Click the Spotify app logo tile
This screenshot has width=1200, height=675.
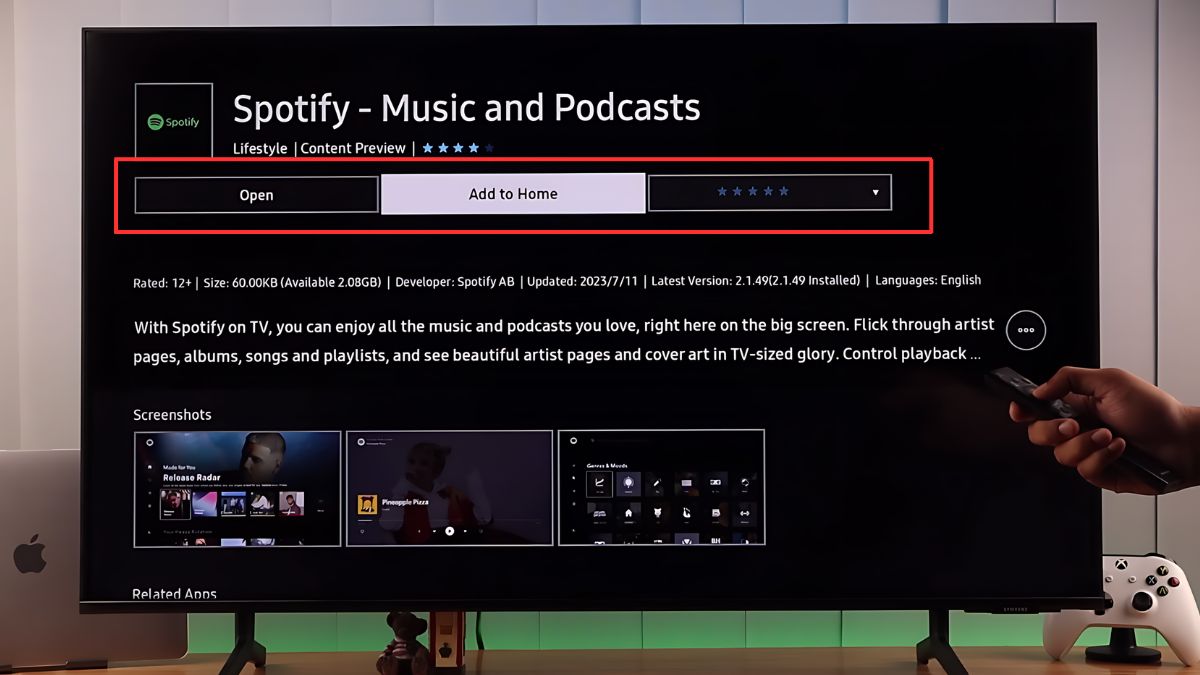tap(173, 121)
